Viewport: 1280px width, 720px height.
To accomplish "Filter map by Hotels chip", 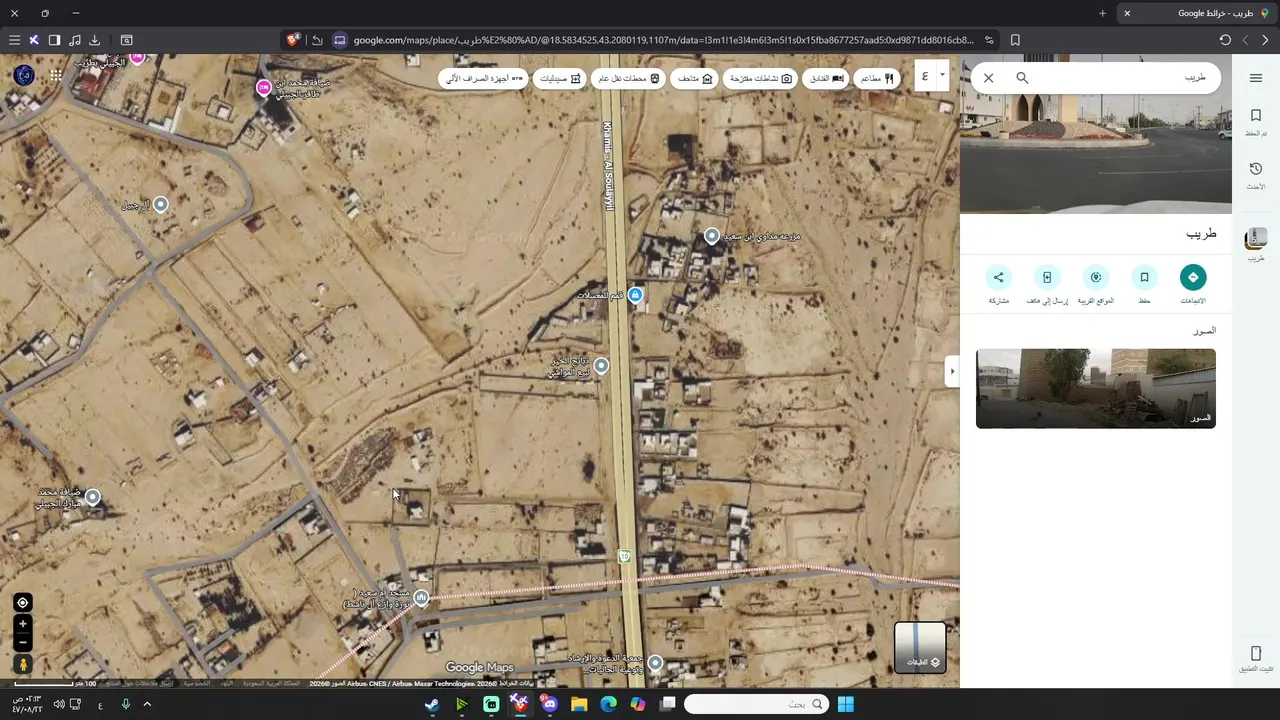I will click(826, 78).
